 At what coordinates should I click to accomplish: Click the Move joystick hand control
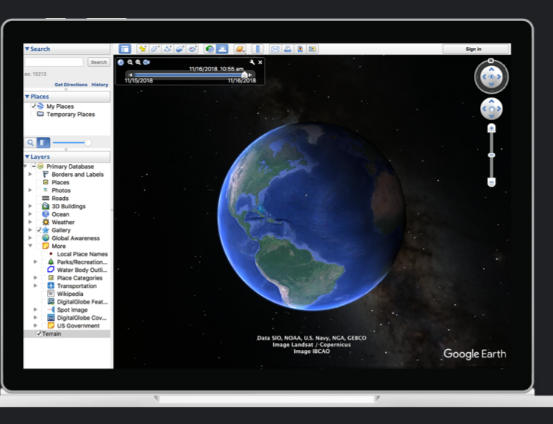(491, 109)
